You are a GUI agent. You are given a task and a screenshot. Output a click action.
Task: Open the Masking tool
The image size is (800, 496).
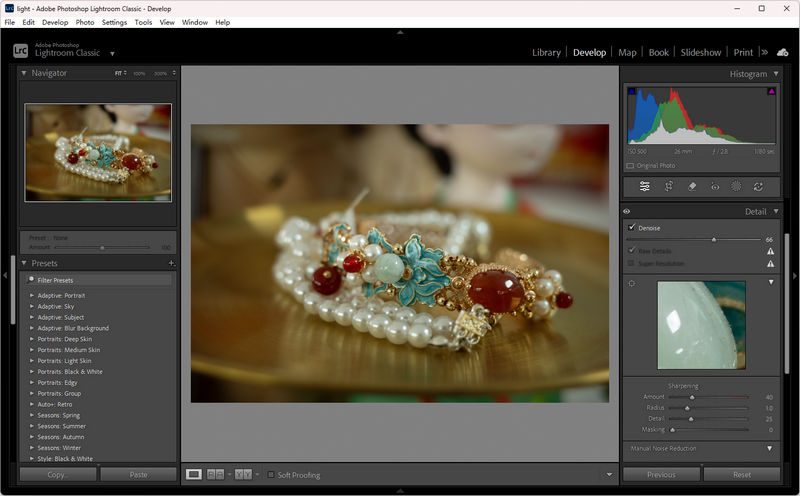737,186
